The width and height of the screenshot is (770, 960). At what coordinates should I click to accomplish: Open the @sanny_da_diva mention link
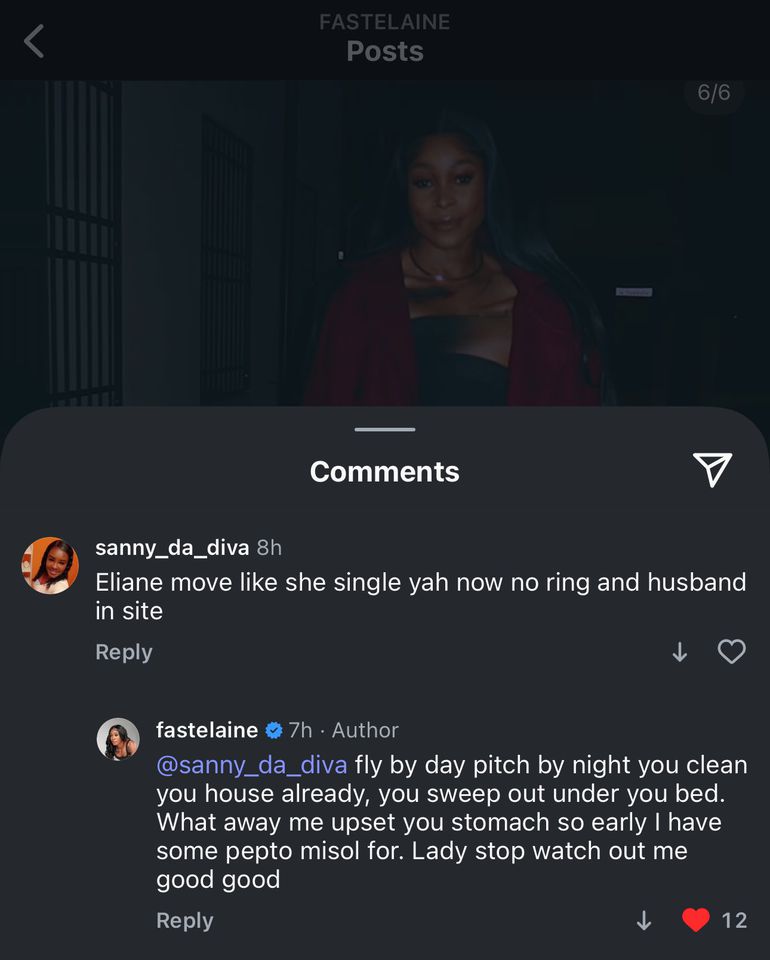tap(252, 766)
